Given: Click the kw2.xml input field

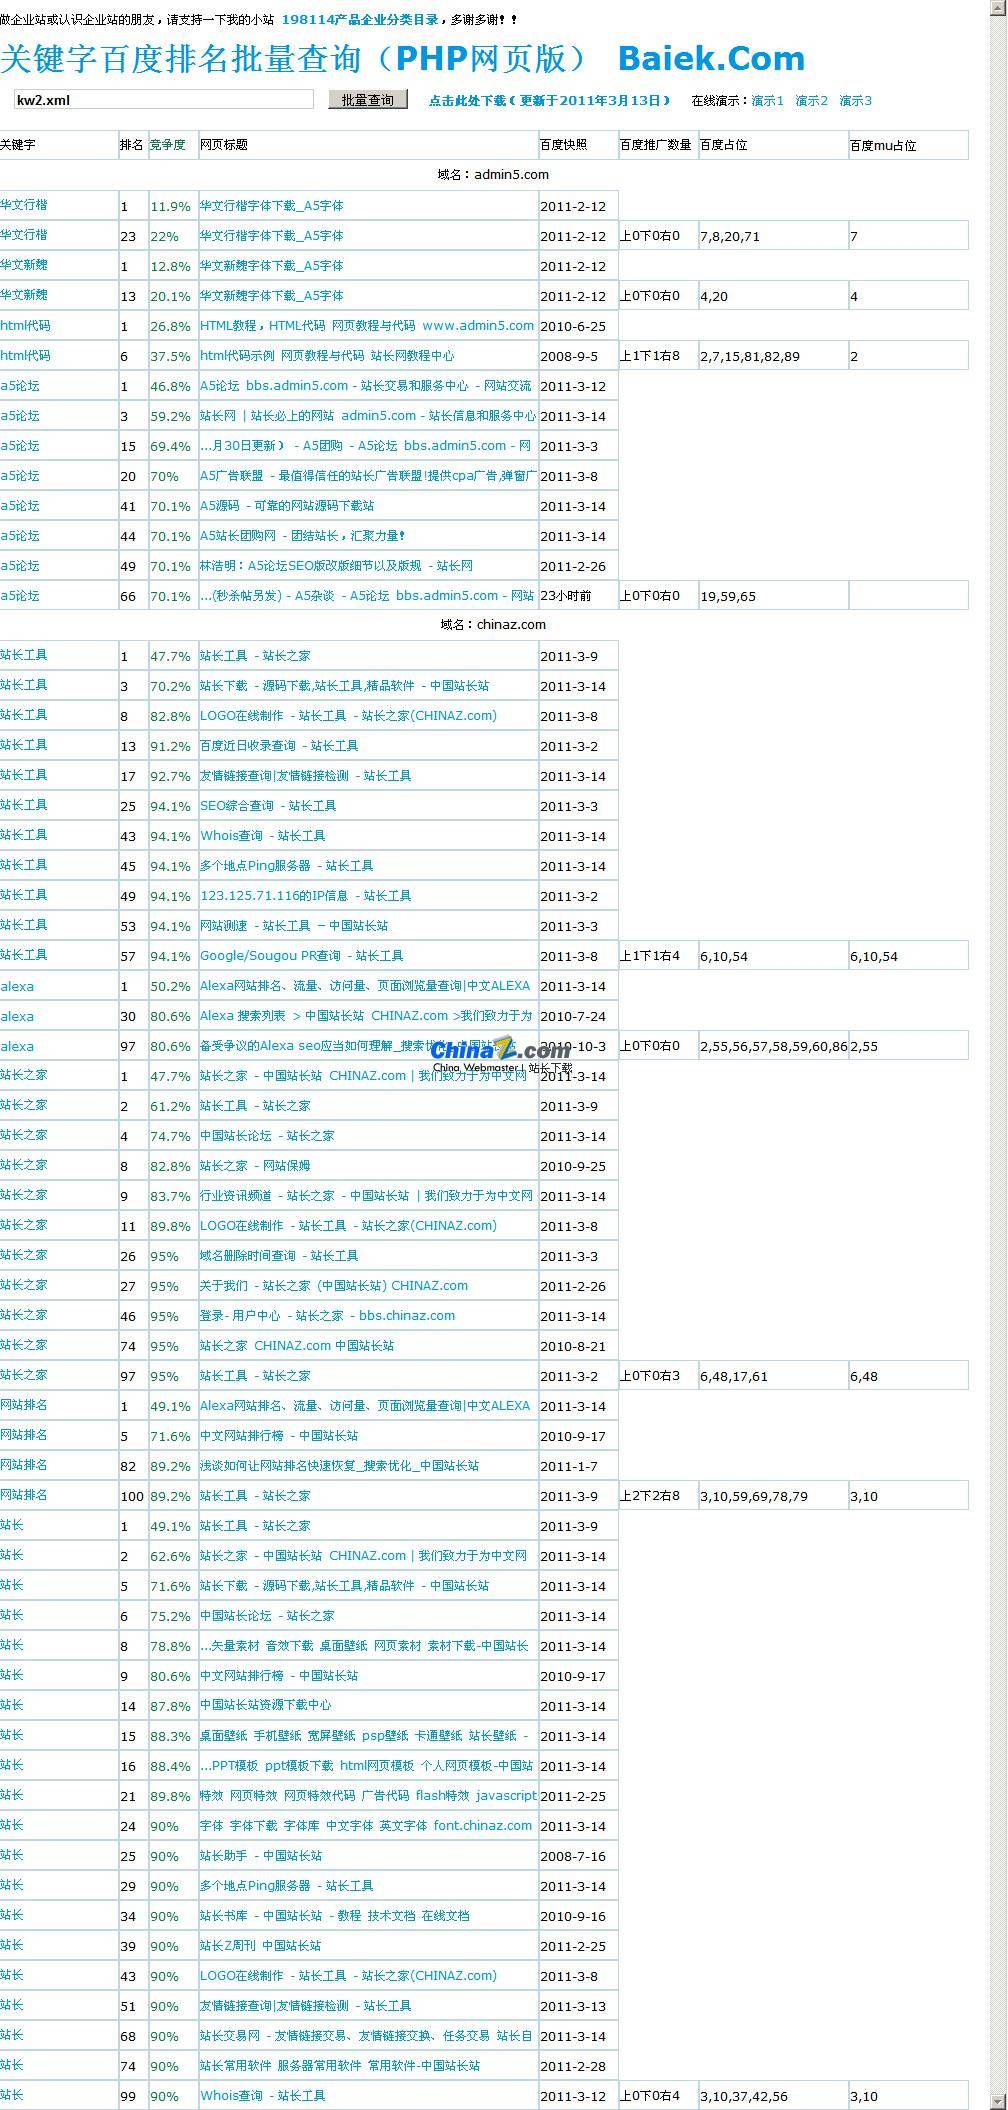Looking at the screenshot, I should click(163, 100).
